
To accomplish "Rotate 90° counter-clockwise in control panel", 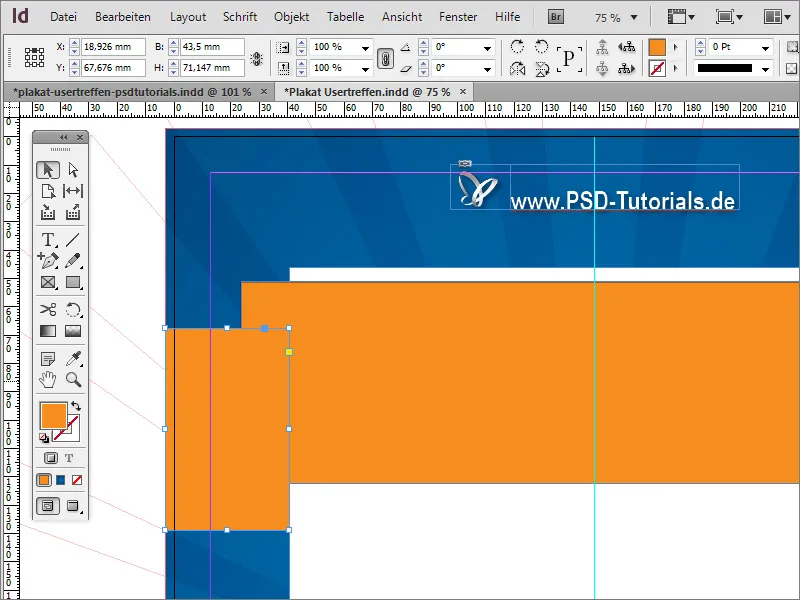I will click(541, 46).
